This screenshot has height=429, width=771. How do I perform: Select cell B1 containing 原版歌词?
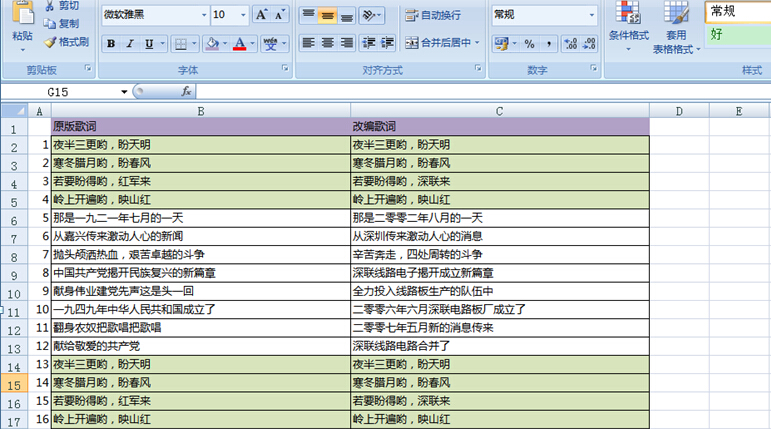[x=200, y=127]
